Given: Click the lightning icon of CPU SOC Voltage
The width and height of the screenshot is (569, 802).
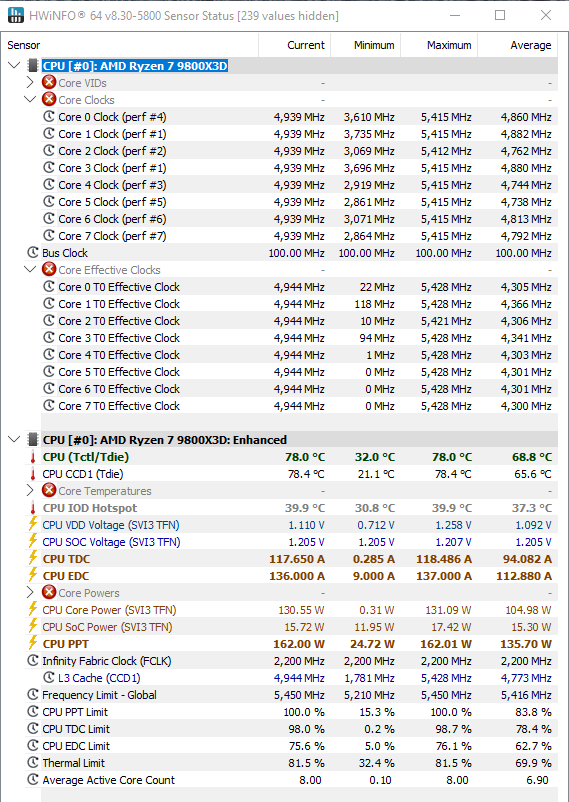Looking at the screenshot, I should tap(33, 541).
